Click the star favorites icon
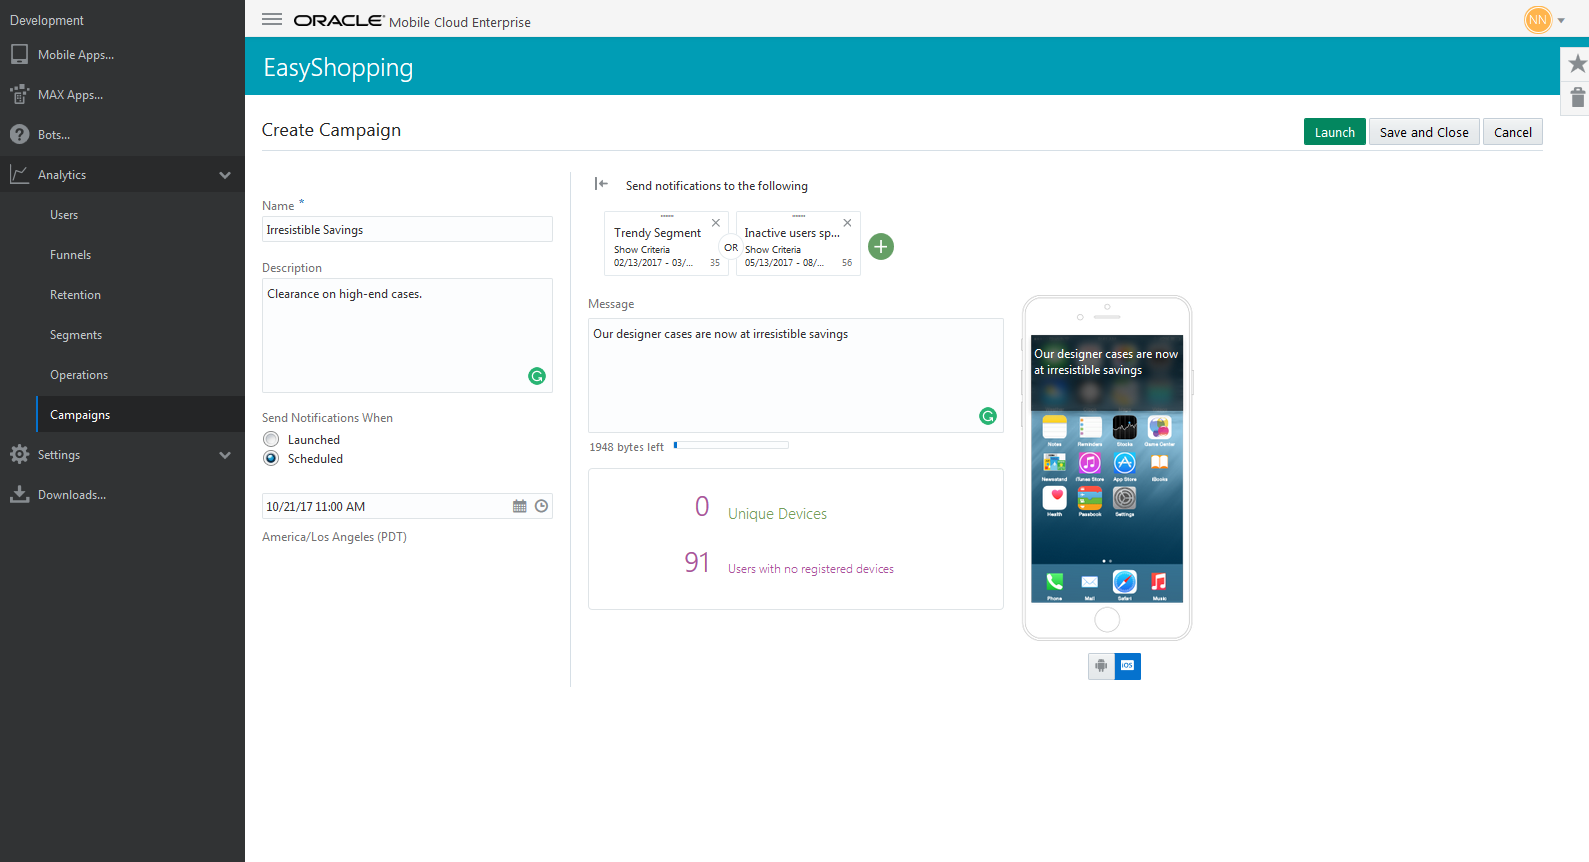The width and height of the screenshot is (1589, 862). tap(1577, 64)
